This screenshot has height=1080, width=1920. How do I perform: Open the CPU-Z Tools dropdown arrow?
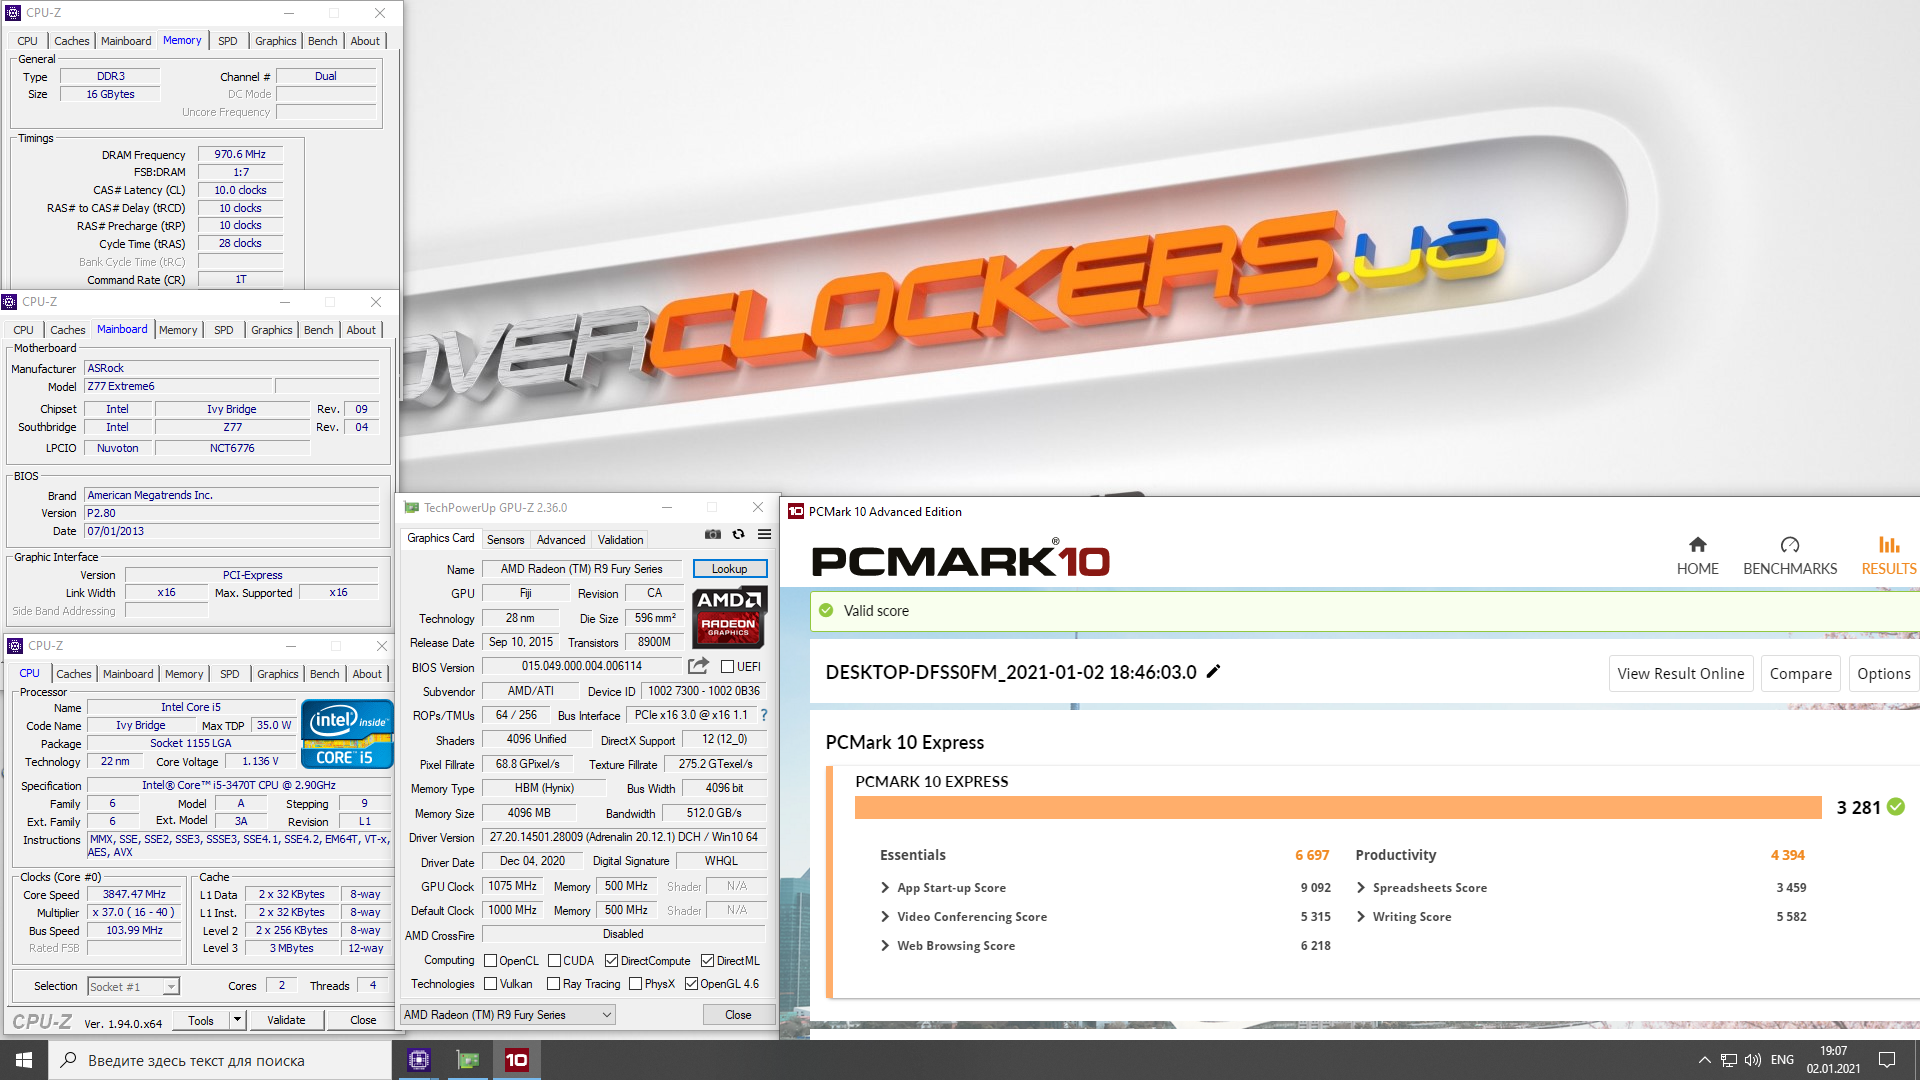click(238, 1020)
